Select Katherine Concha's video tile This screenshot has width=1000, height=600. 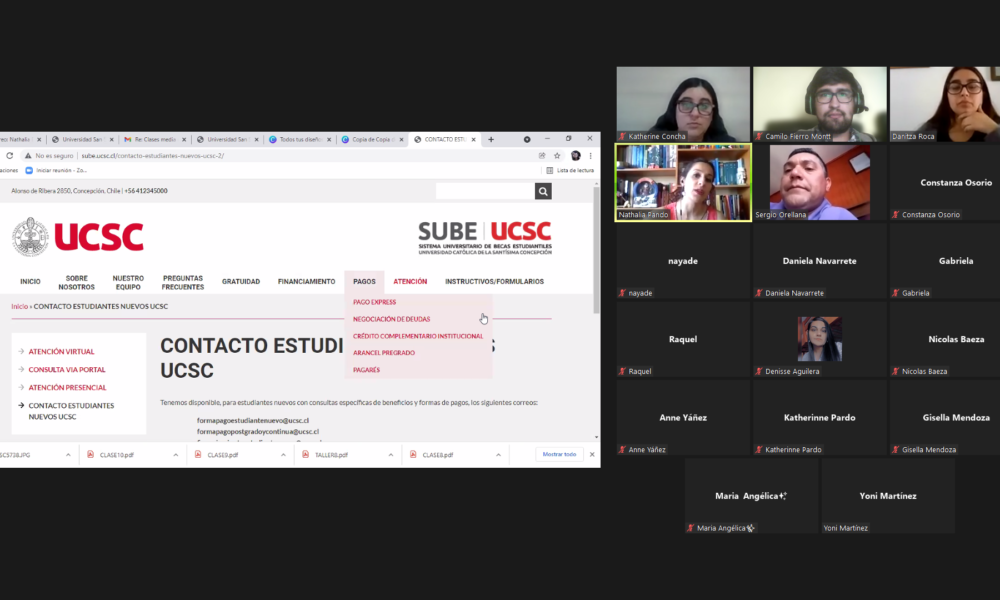point(683,104)
